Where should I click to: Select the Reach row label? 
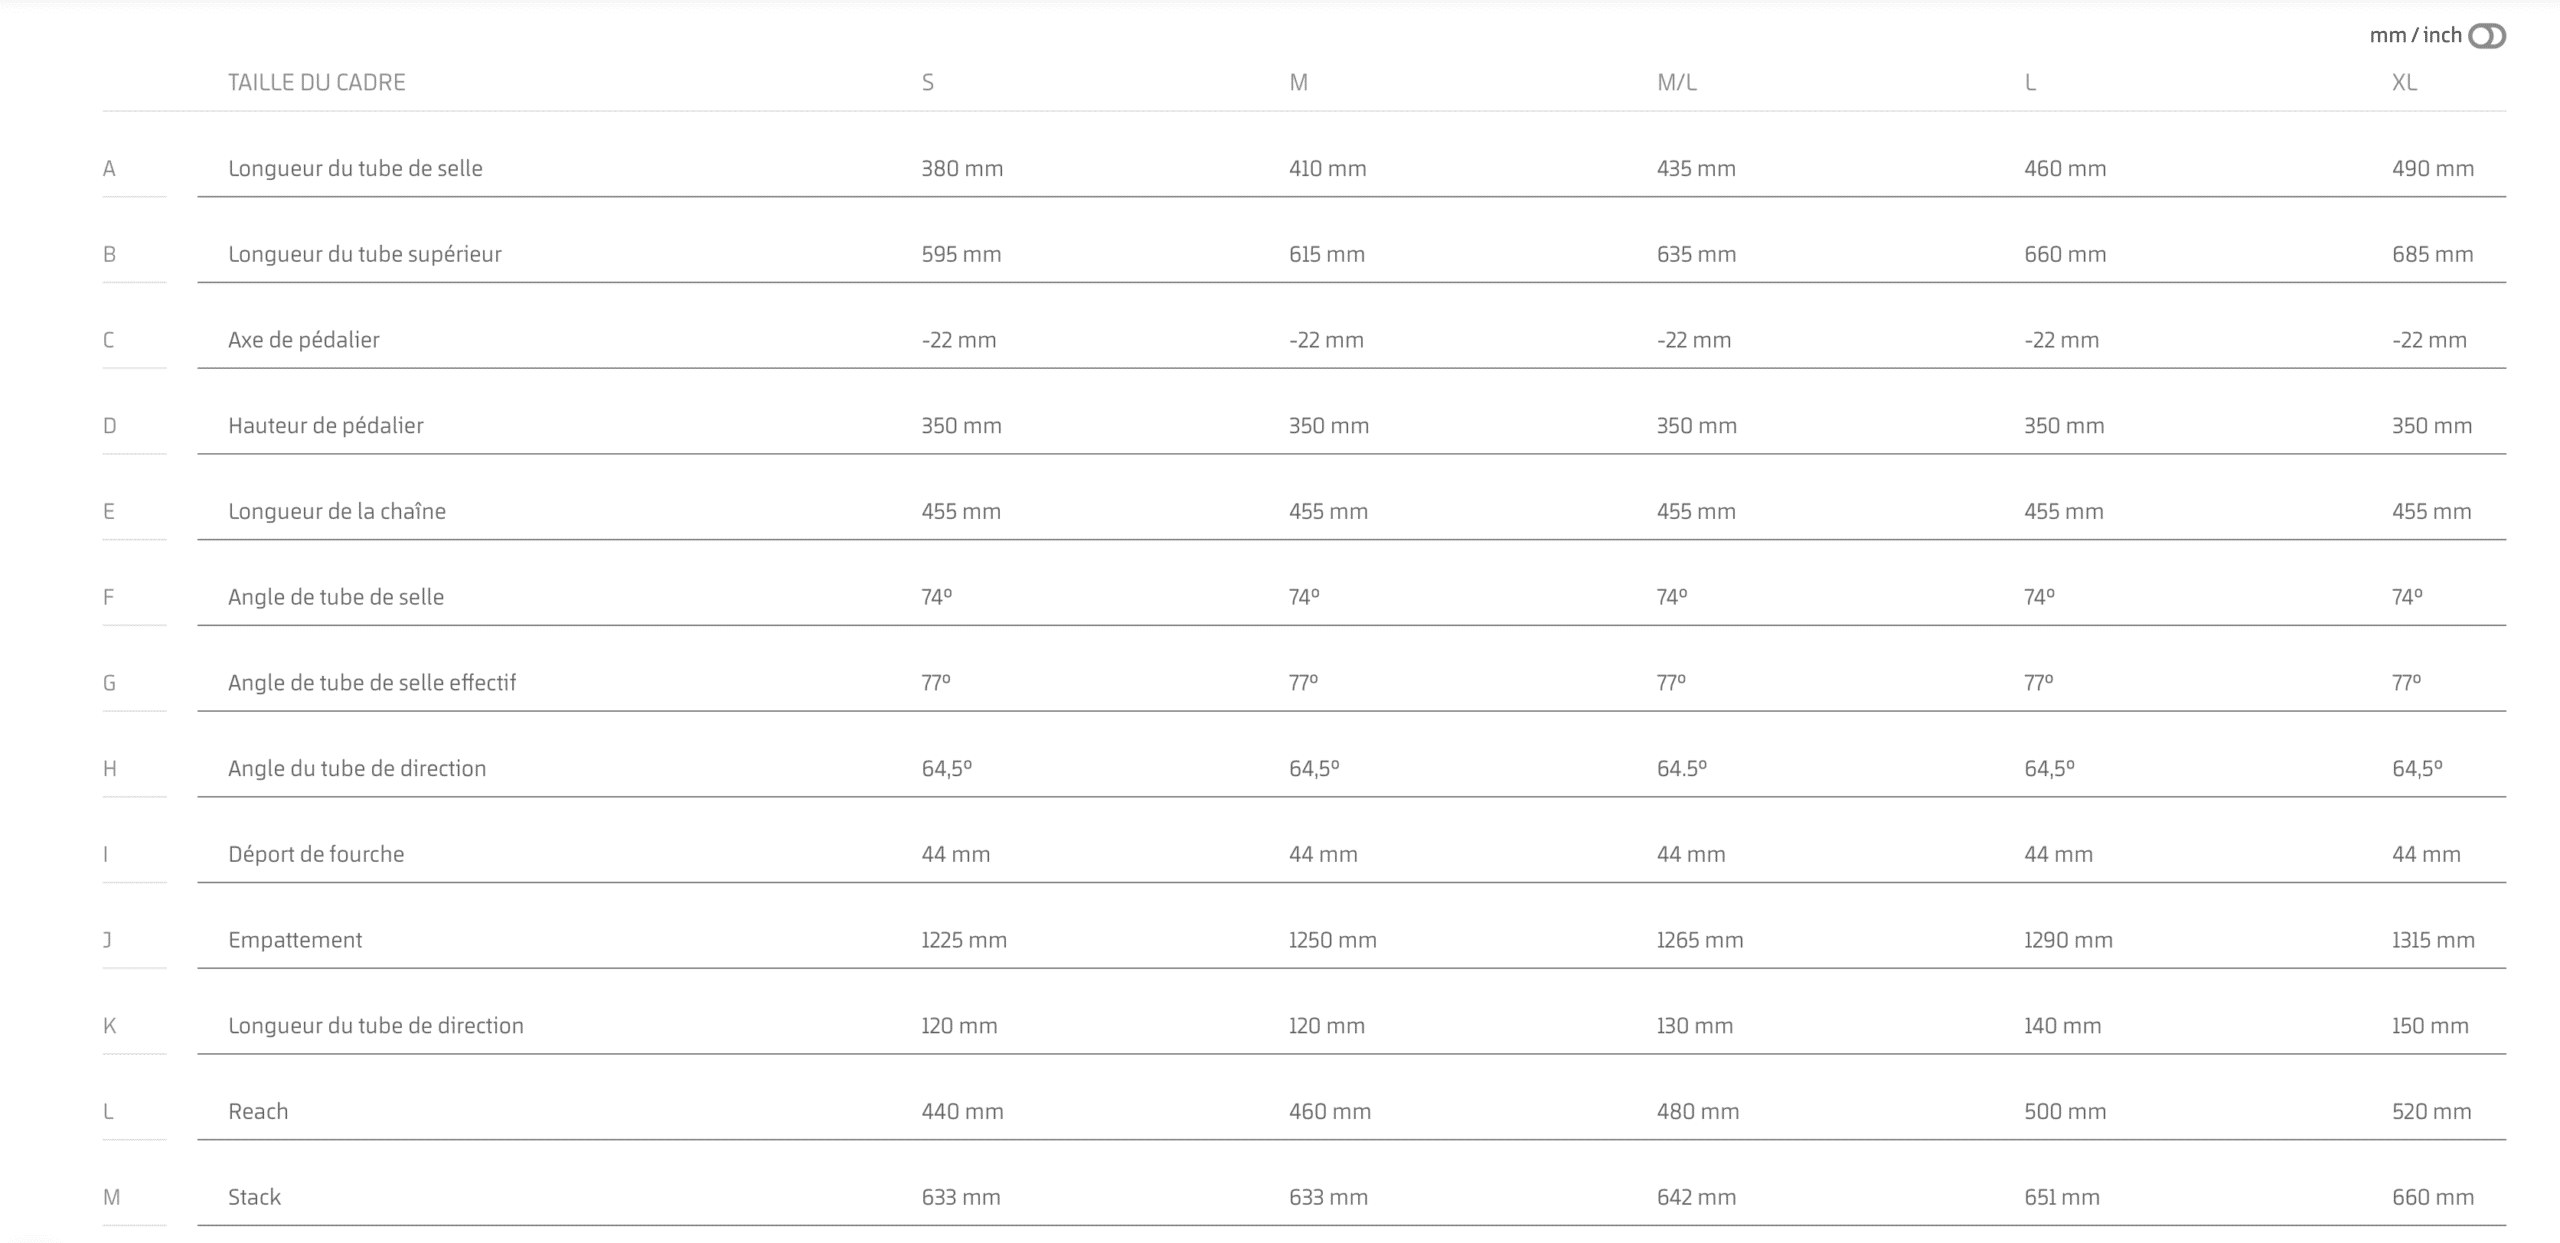[258, 1112]
